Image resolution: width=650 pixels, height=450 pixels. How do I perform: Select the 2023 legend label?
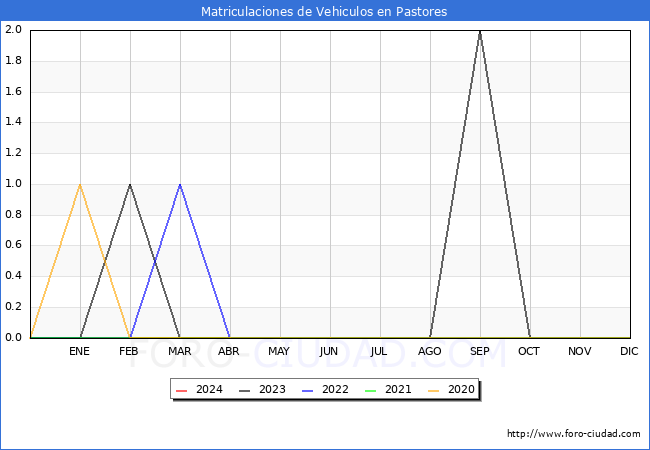272,390
